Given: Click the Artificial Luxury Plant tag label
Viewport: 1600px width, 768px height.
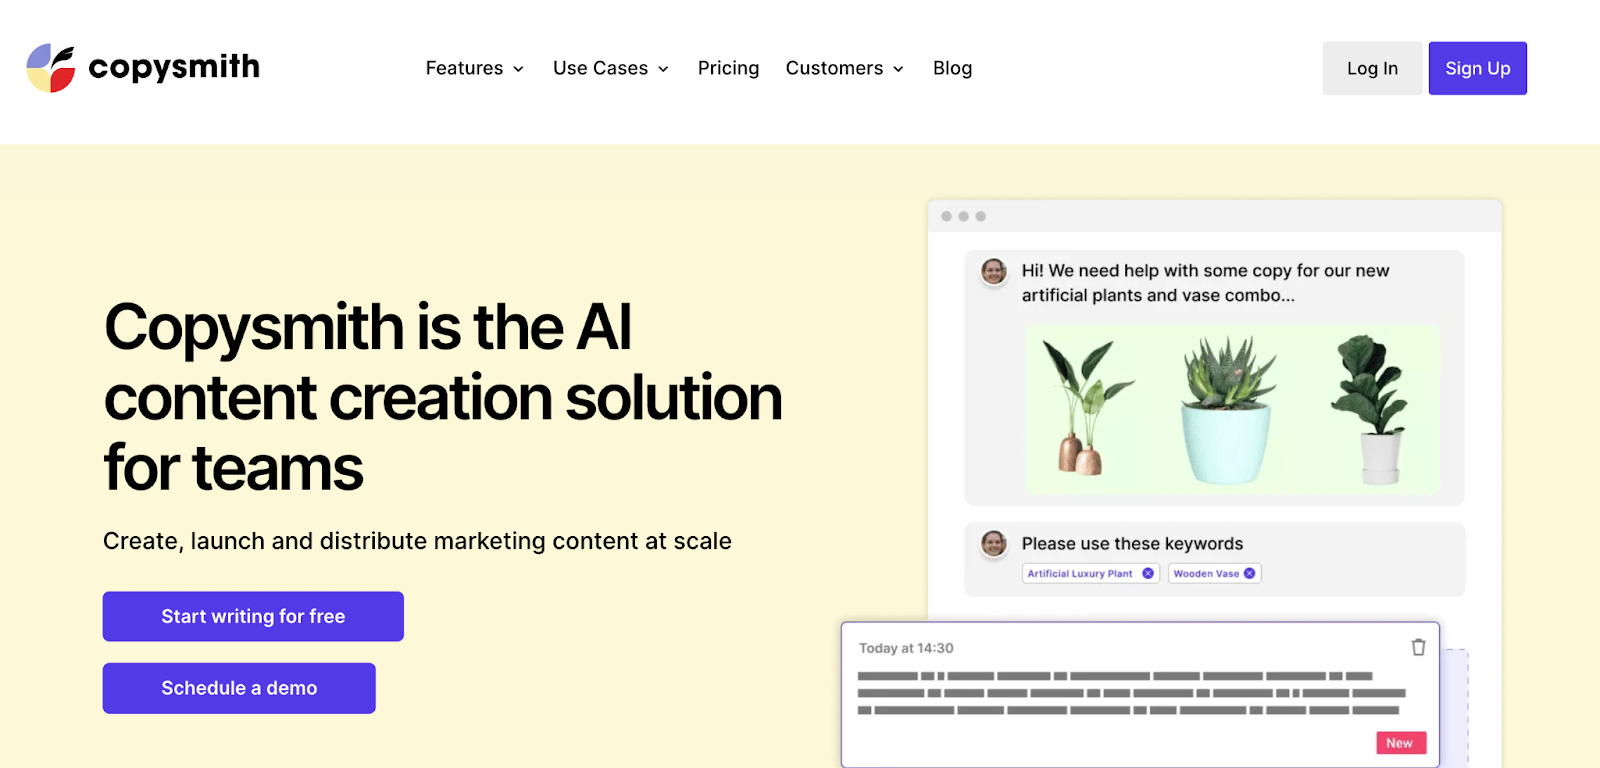Looking at the screenshot, I should tap(1080, 573).
